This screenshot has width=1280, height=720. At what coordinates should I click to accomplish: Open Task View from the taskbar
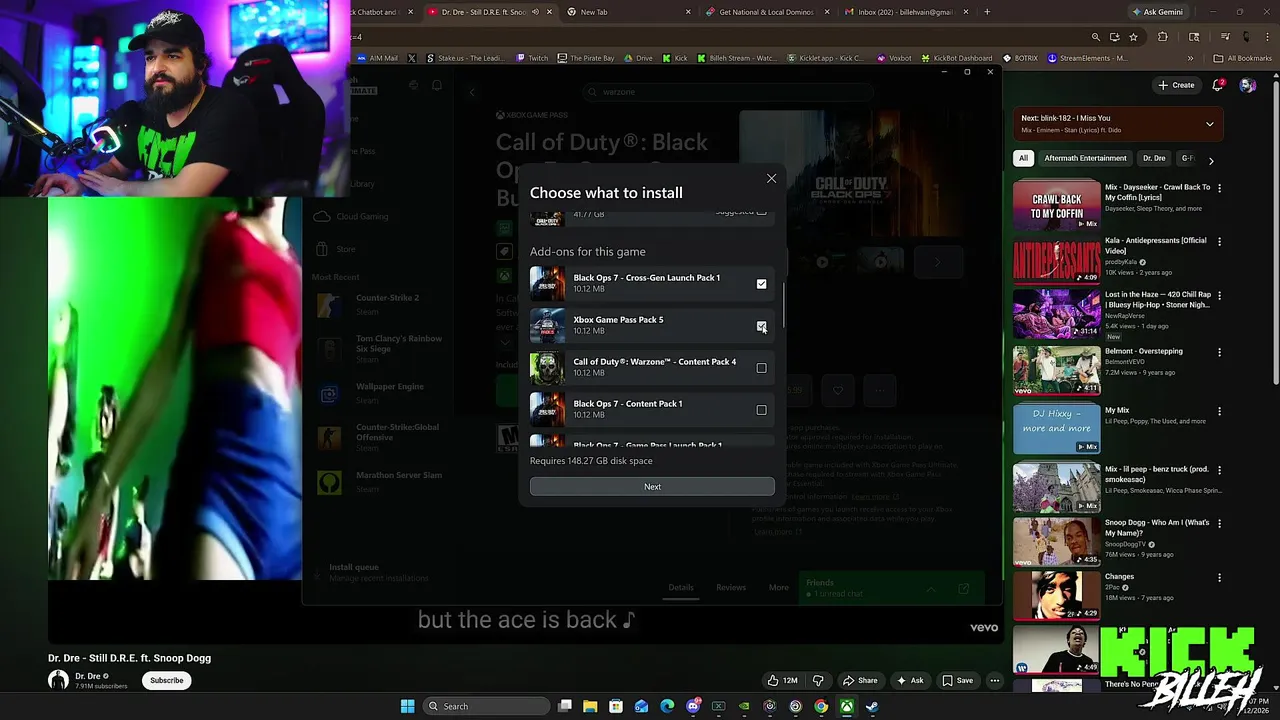pos(565,706)
